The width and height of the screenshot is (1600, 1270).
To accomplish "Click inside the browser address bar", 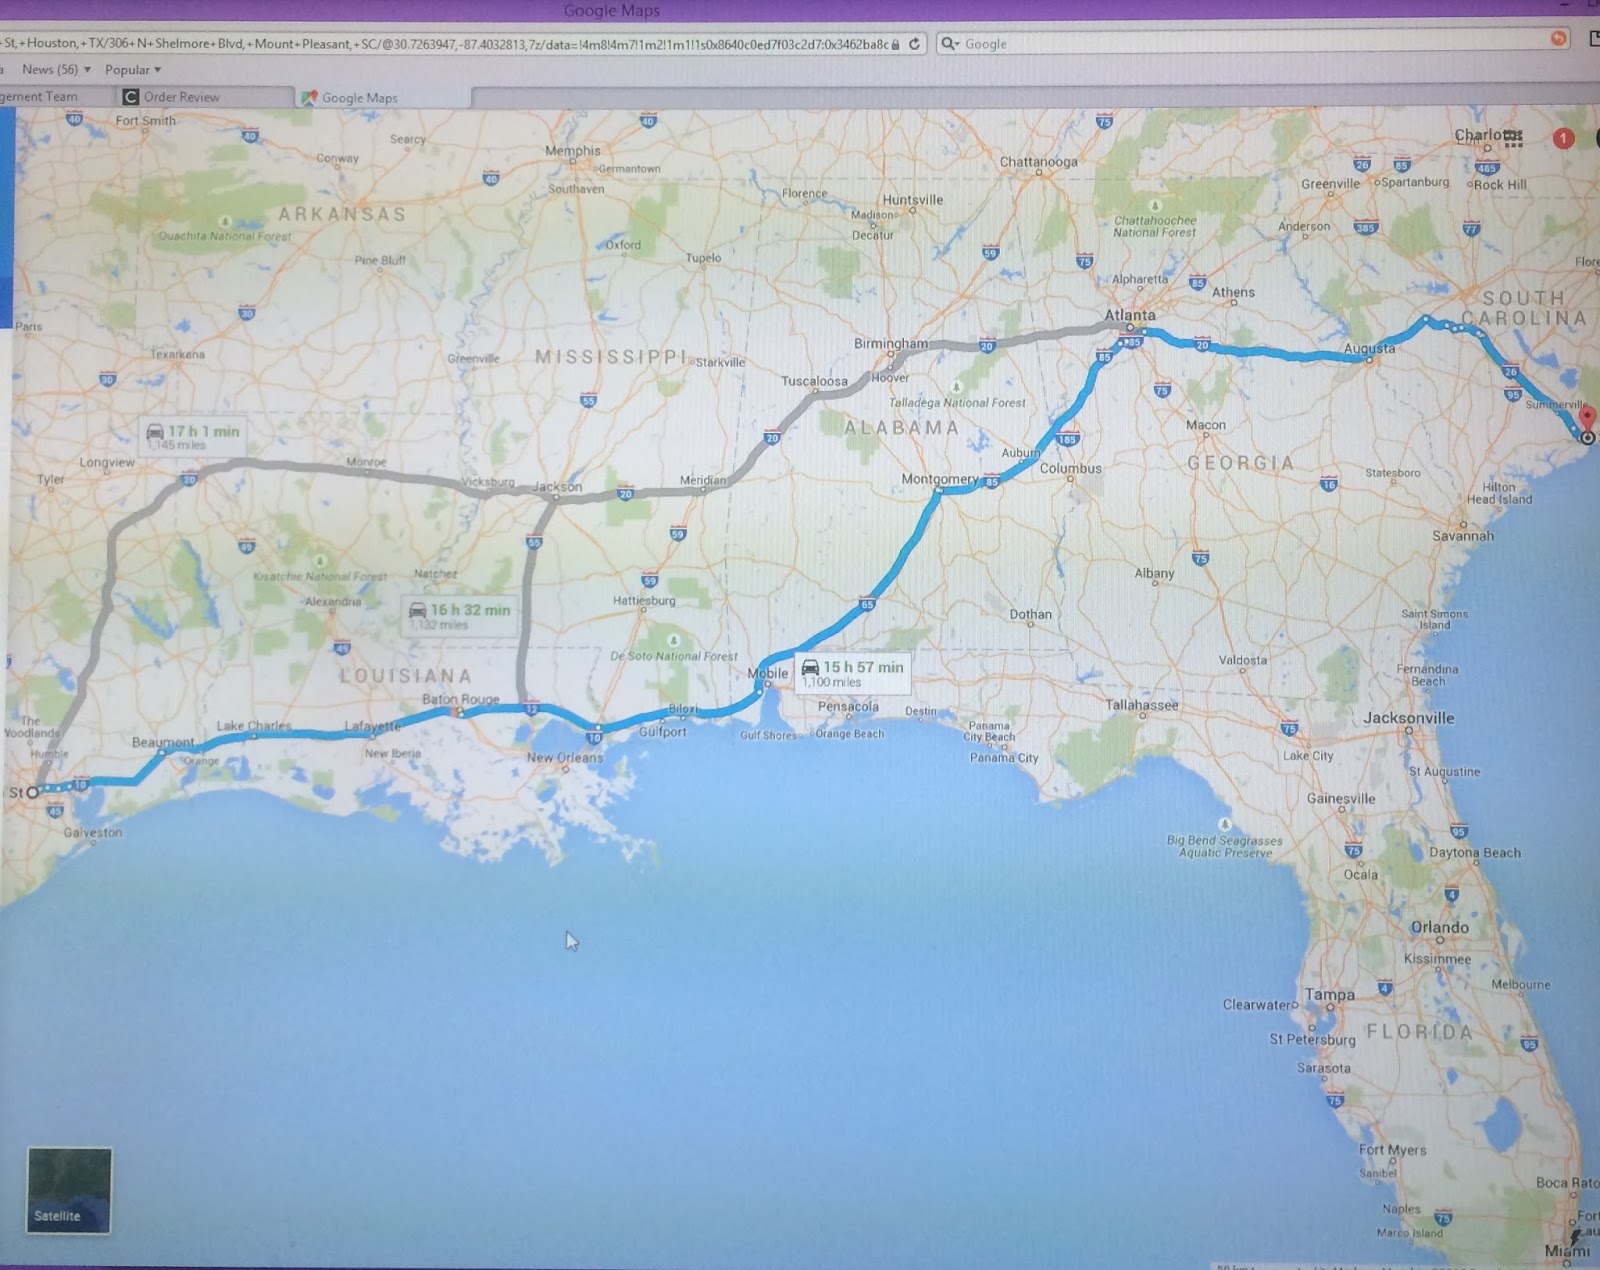I will click(450, 43).
